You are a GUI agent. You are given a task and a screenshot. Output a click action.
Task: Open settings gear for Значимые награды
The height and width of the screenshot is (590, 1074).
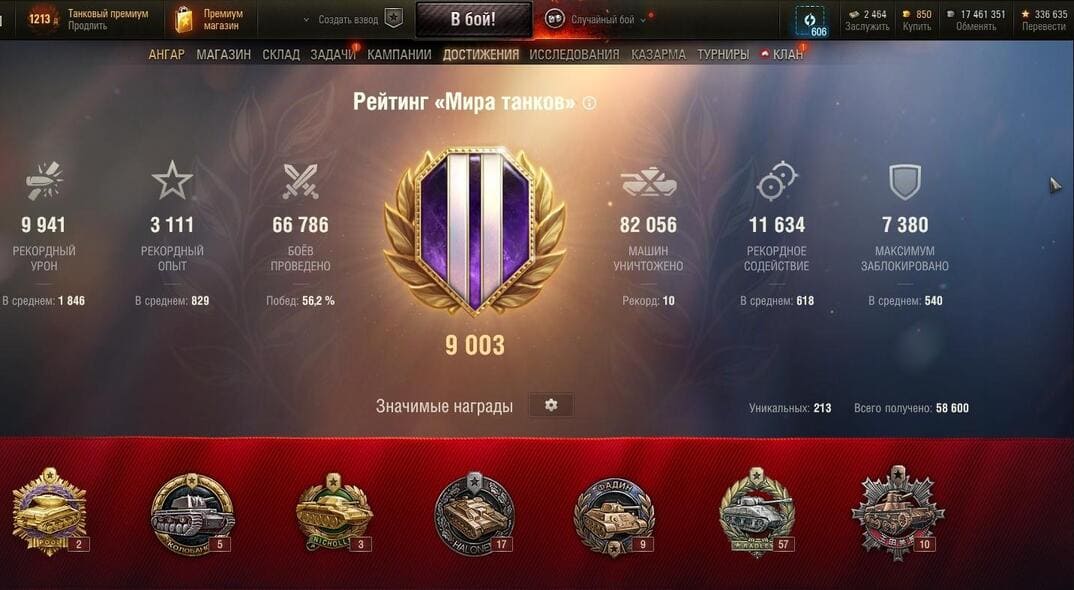point(551,406)
